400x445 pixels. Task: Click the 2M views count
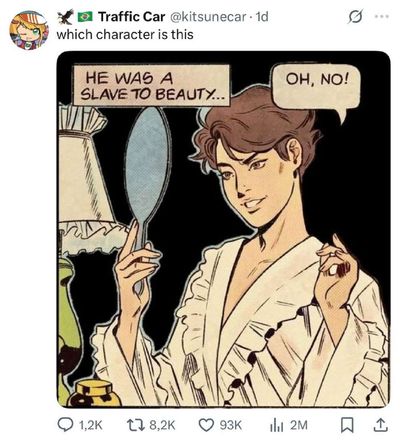tap(298, 425)
